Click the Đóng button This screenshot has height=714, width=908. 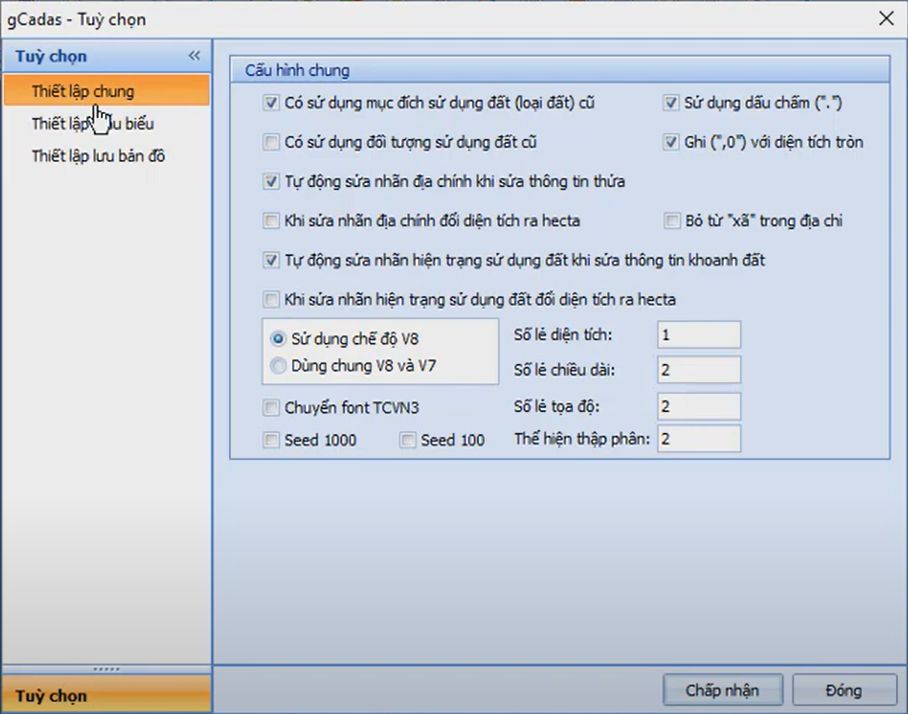[x=842, y=690]
